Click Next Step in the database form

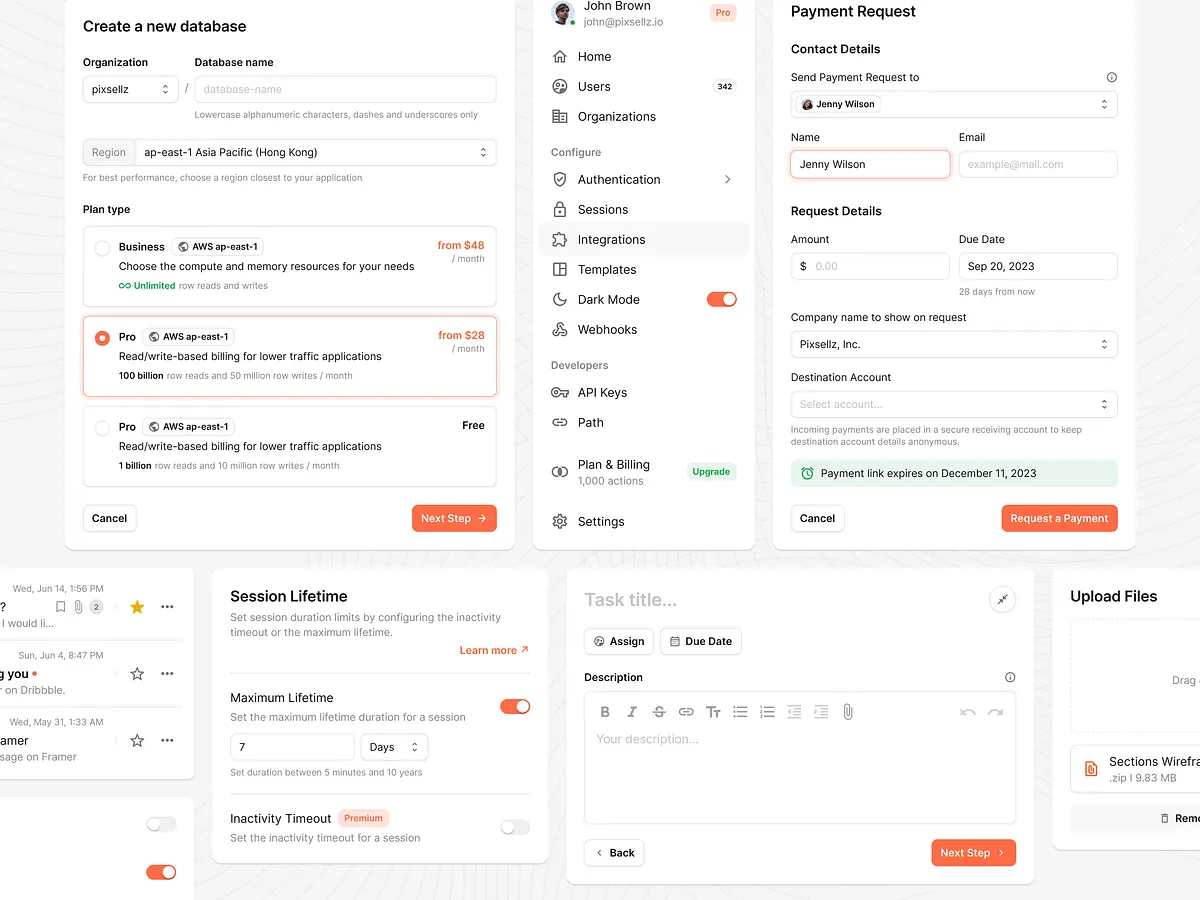[x=454, y=518]
